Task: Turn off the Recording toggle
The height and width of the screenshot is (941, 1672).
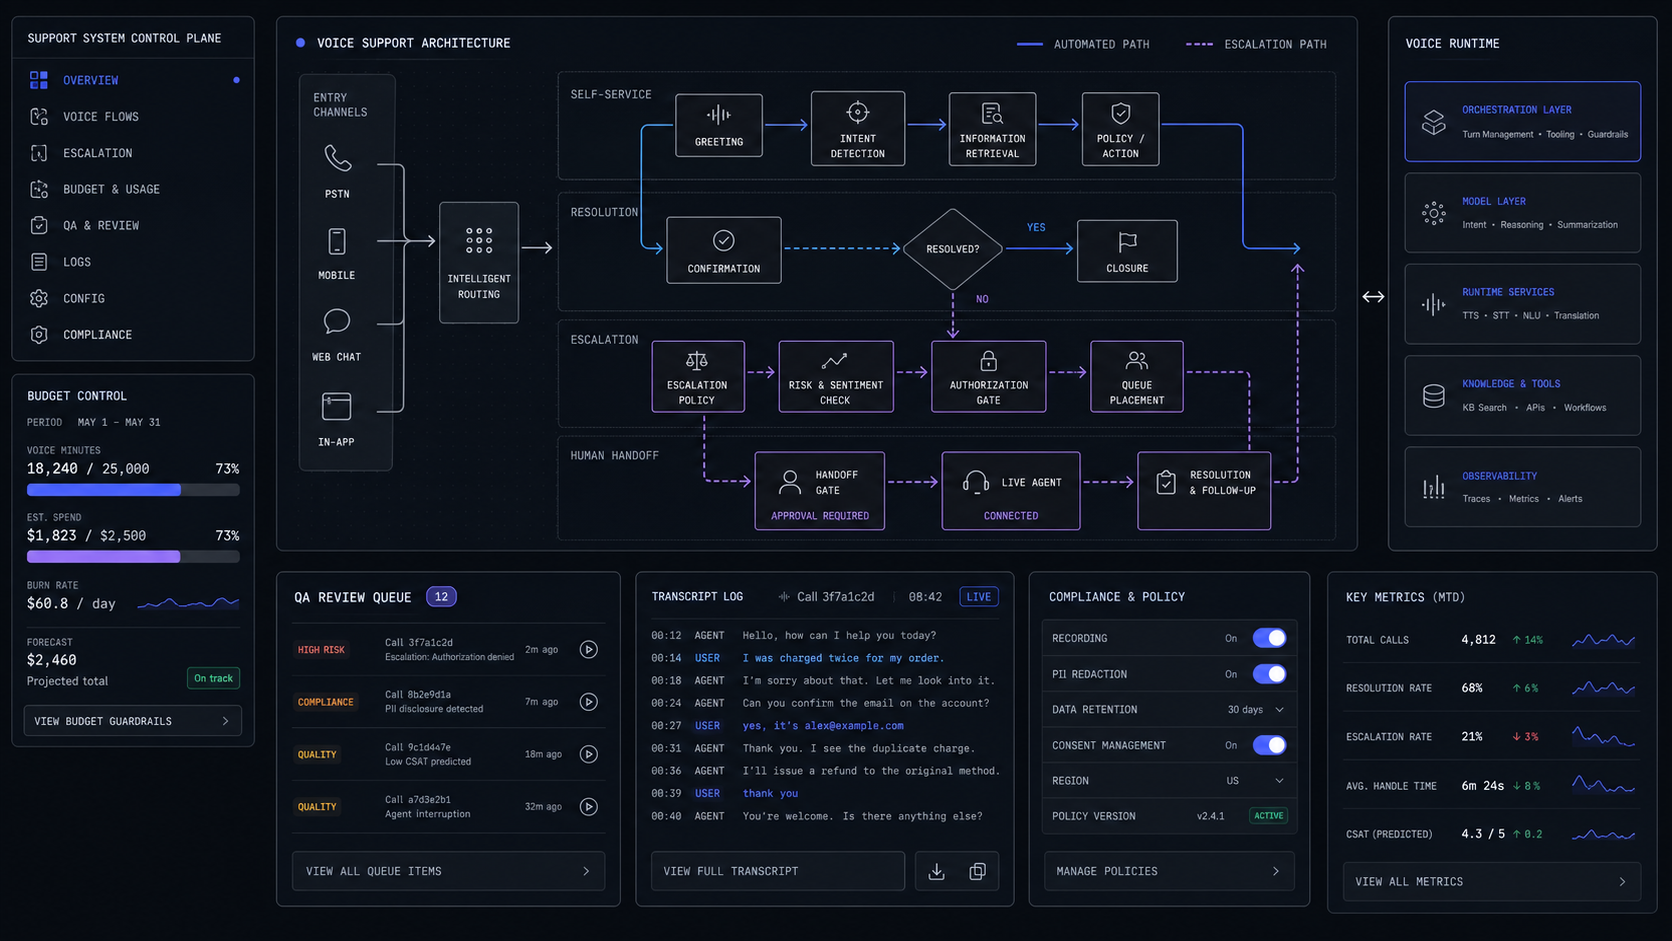Action: click(x=1270, y=638)
